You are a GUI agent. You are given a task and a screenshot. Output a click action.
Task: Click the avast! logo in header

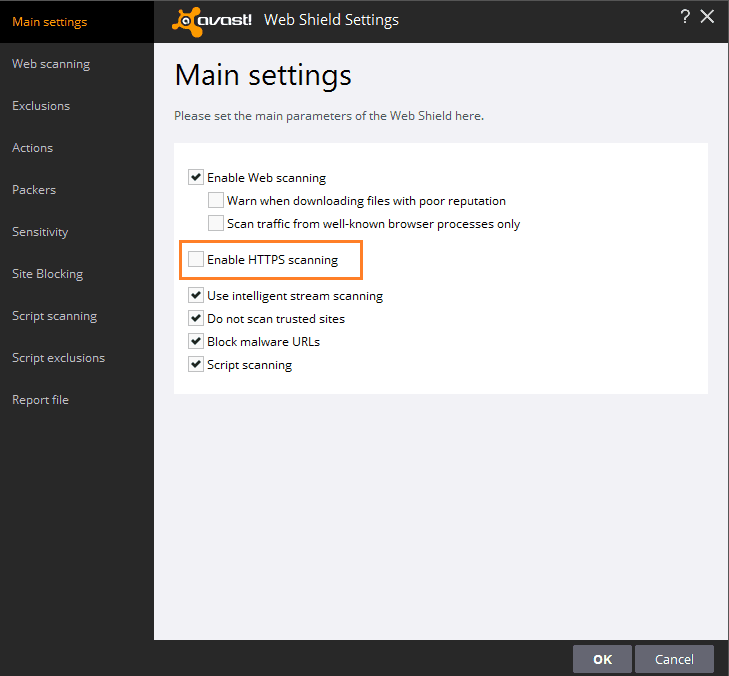click(212, 21)
